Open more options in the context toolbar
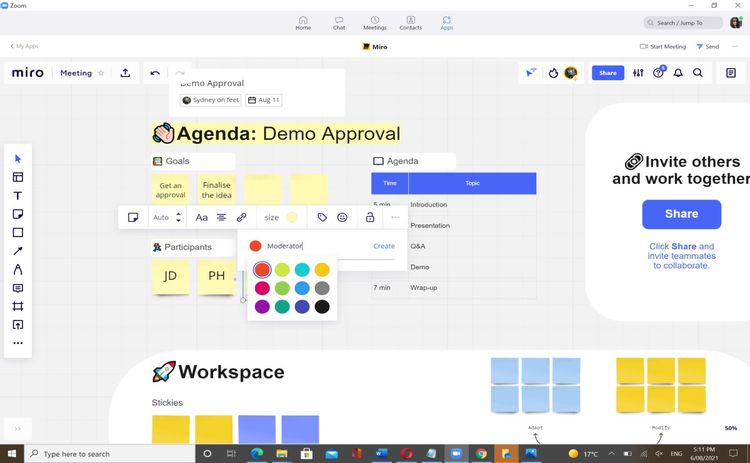 click(x=395, y=218)
